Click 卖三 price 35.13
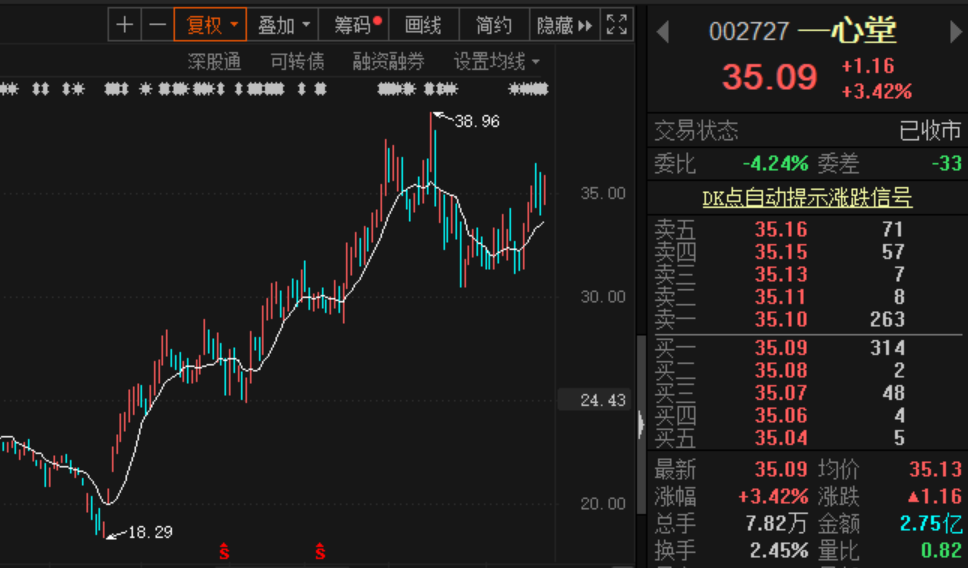This screenshot has width=968, height=568. 781,274
